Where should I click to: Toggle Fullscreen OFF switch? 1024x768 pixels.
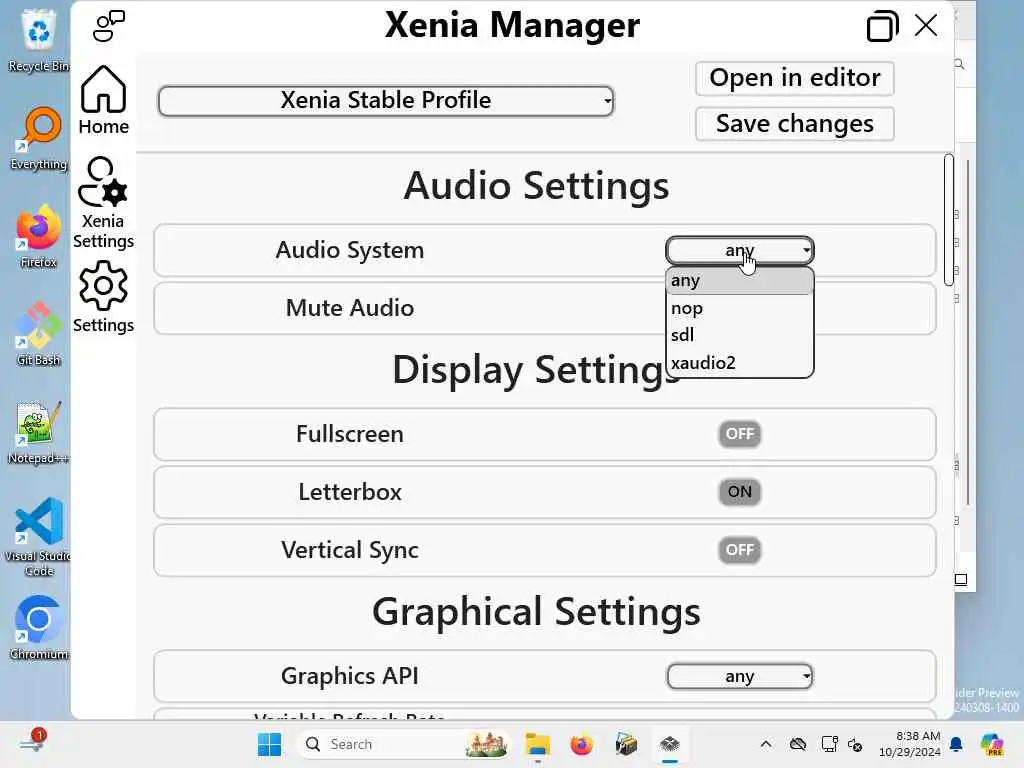(x=739, y=434)
